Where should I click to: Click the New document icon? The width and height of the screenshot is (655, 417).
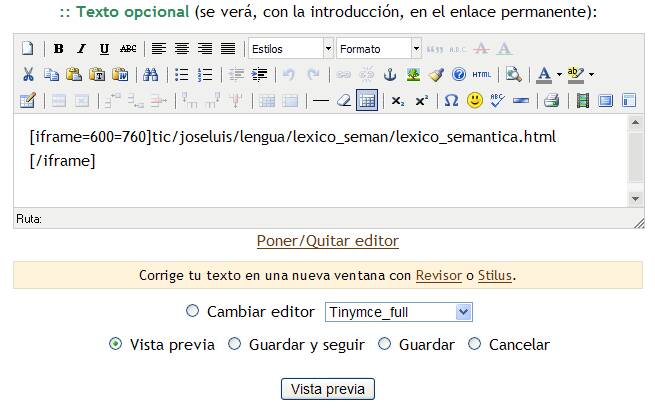[28, 49]
